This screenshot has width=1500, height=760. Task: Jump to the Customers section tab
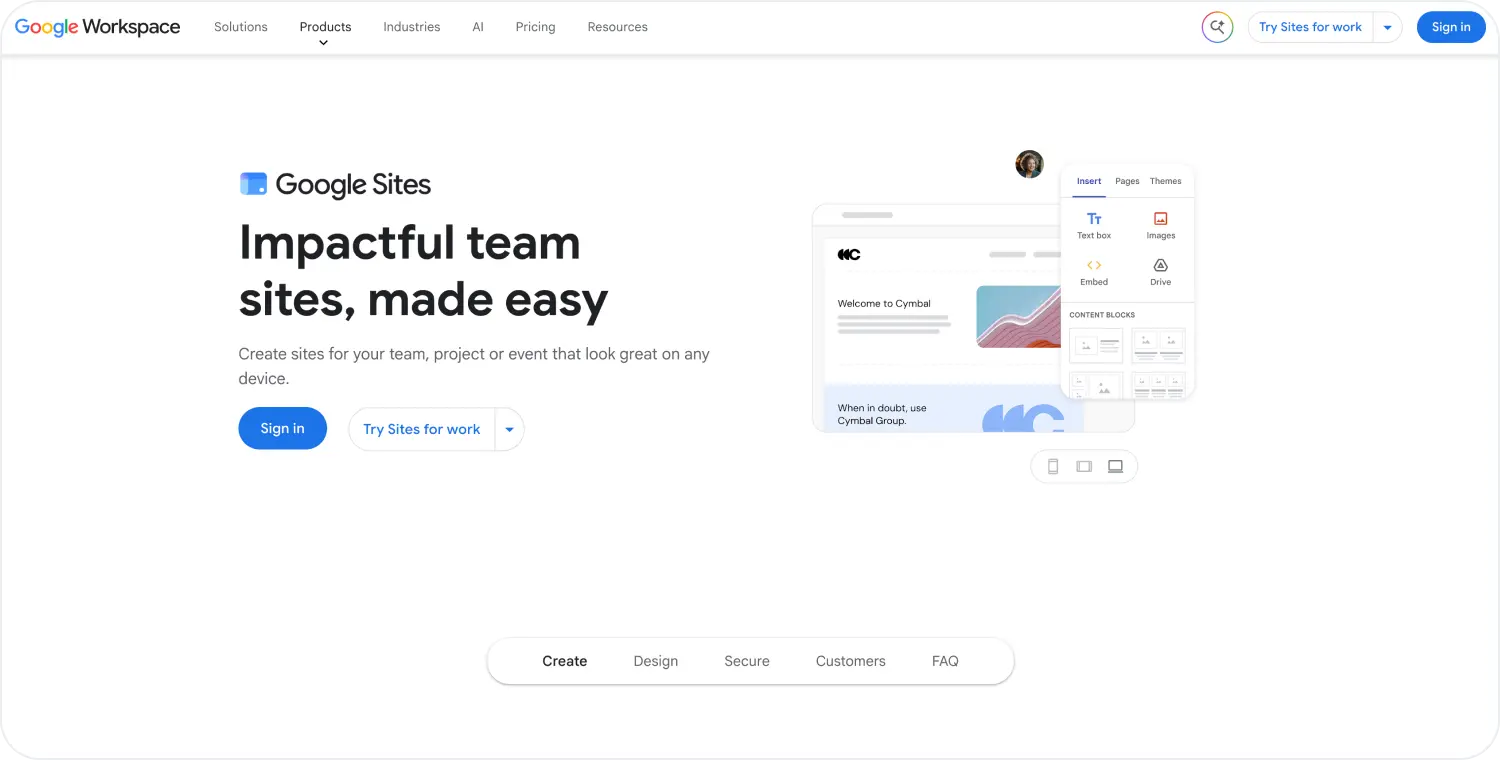point(851,661)
